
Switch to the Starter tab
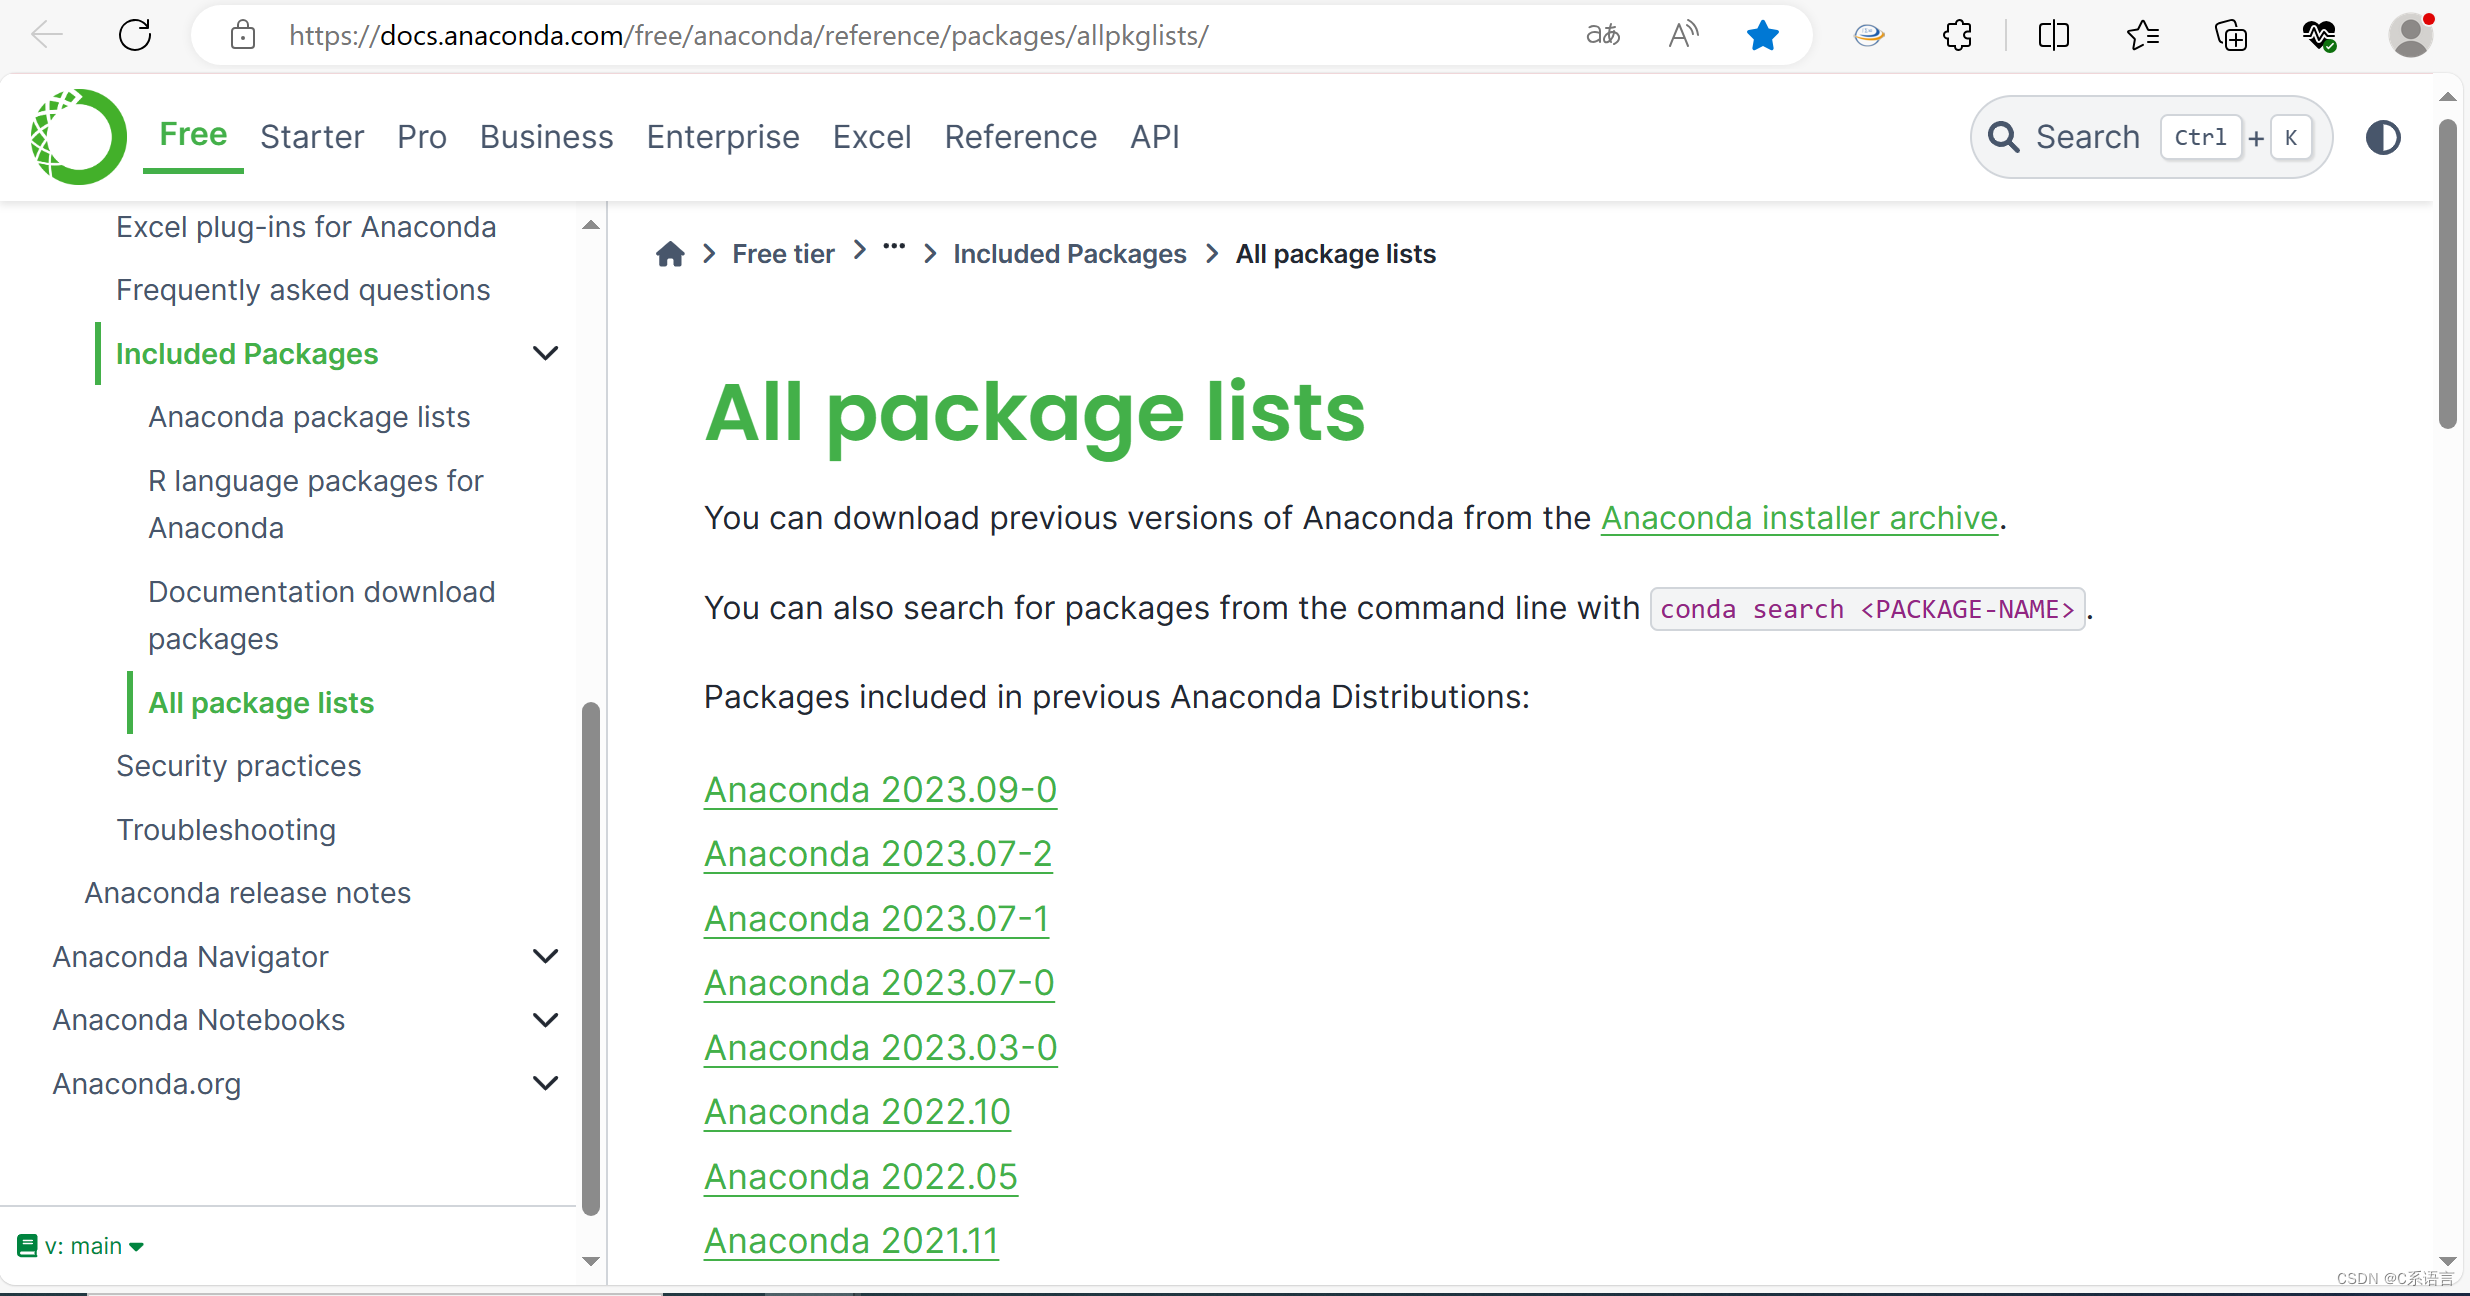tap(312, 137)
